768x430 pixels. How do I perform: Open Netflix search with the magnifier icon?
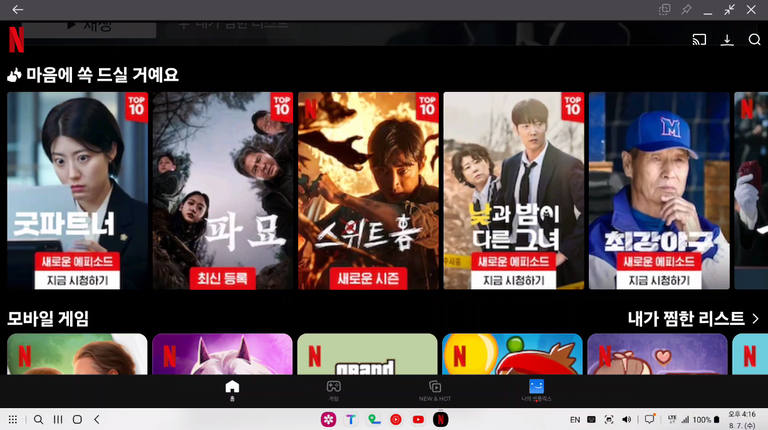754,40
